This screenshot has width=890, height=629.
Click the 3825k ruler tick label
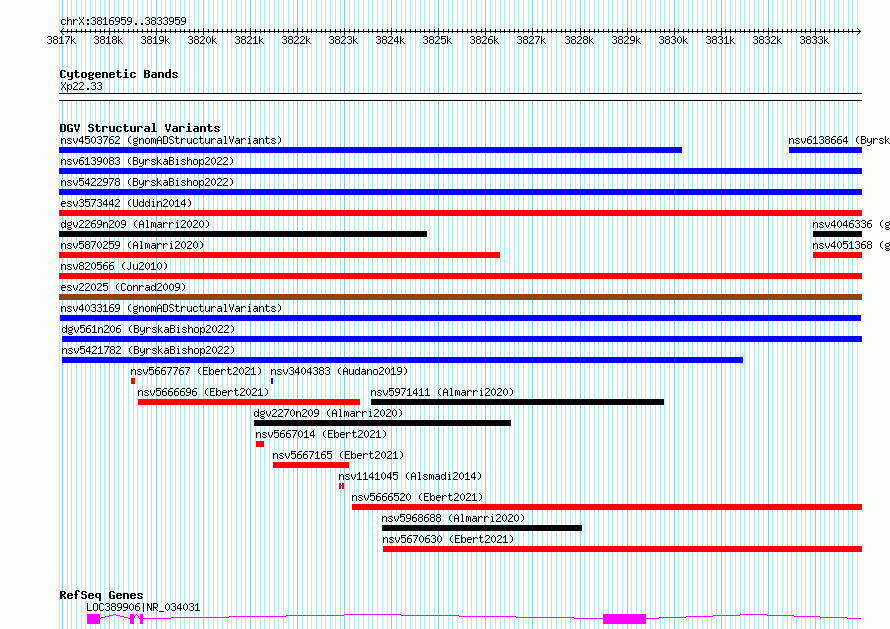(x=437, y=41)
